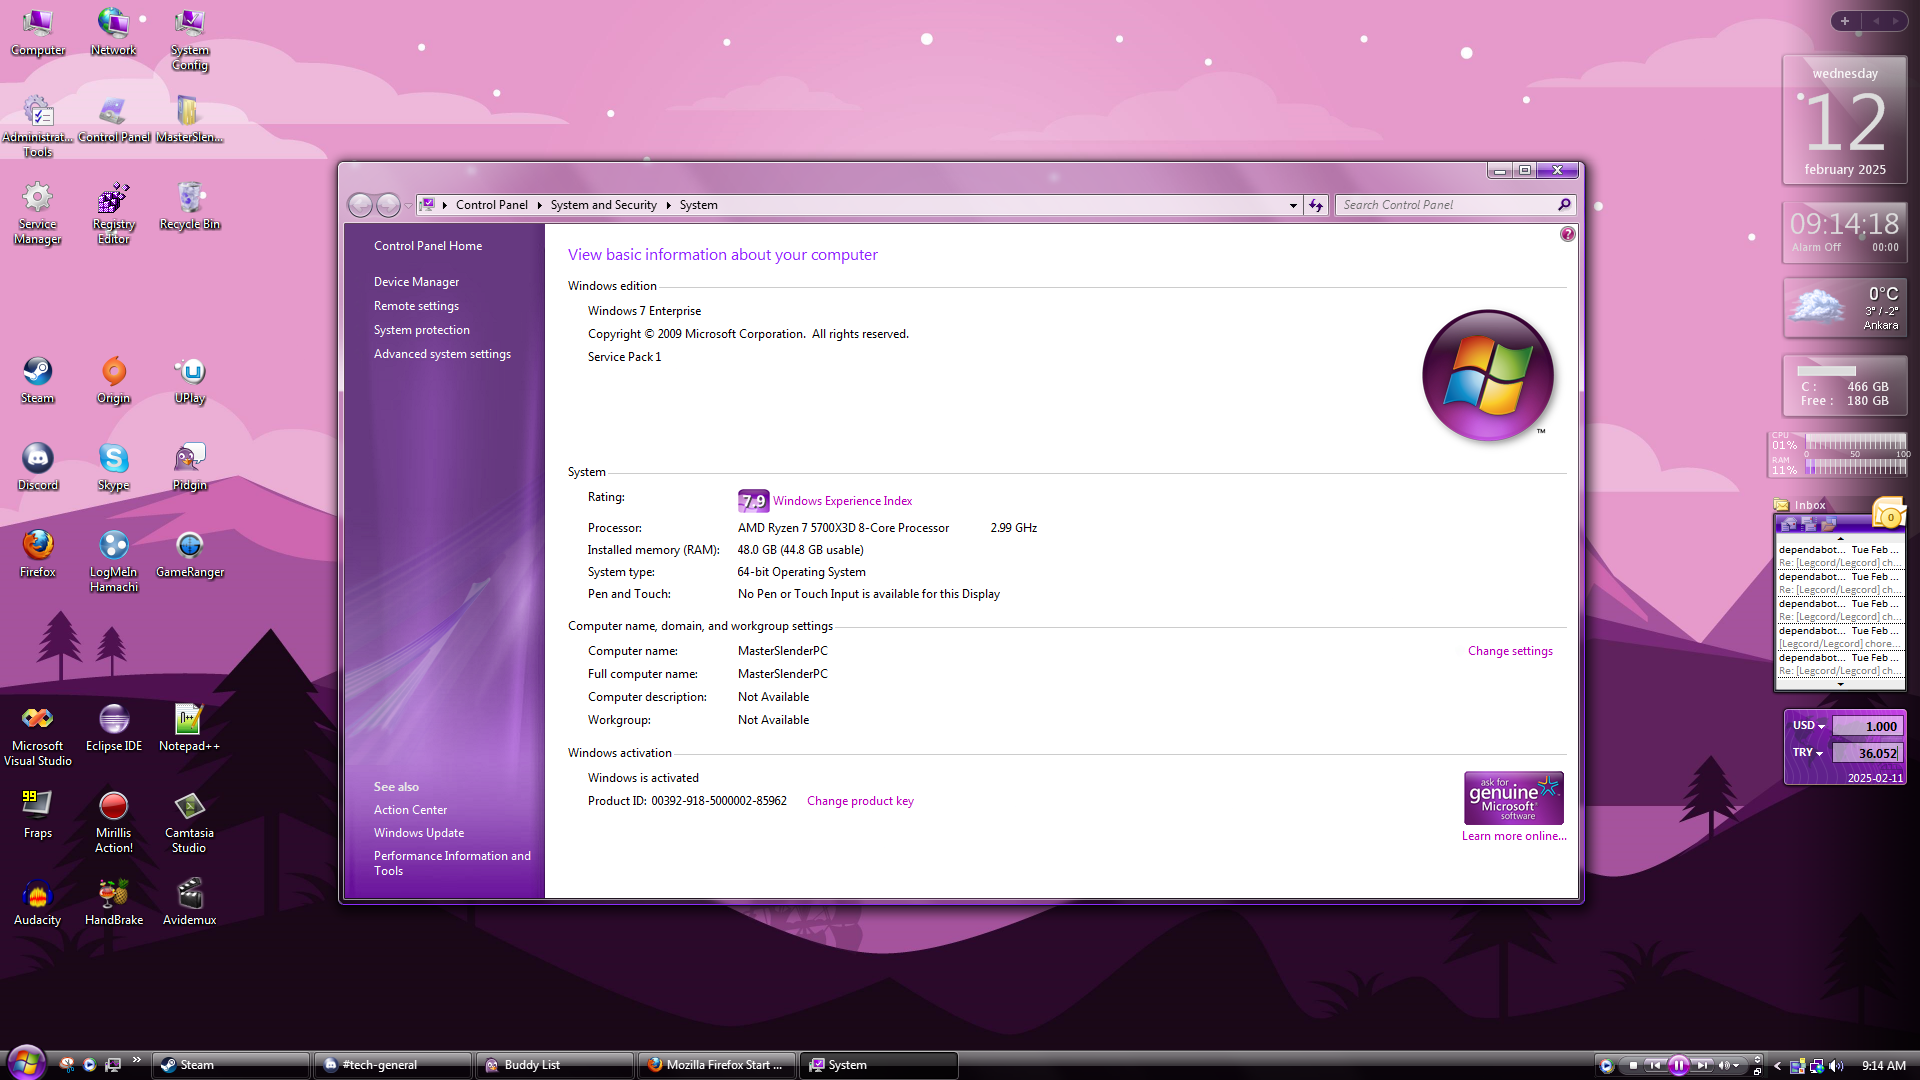This screenshot has width=1920, height=1080.
Task: Pause playback in taskbar media player
Action: click(1679, 1066)
